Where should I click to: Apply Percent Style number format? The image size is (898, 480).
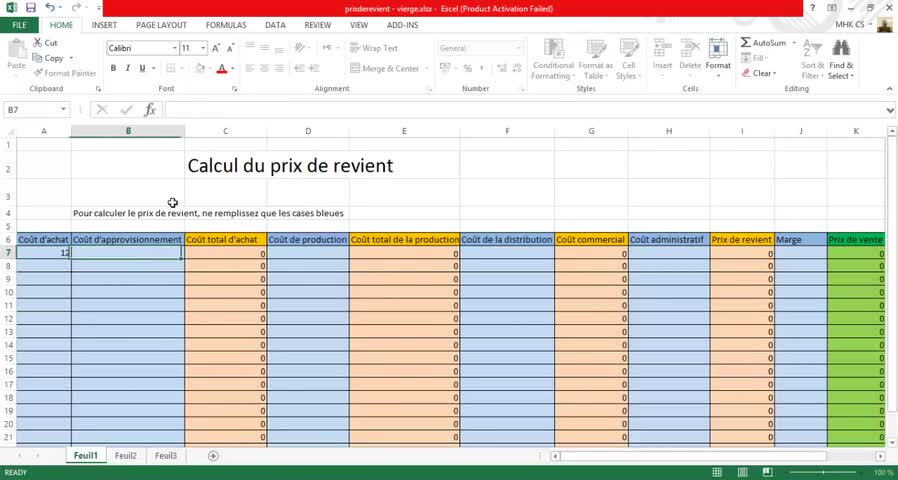pos(468,68)
